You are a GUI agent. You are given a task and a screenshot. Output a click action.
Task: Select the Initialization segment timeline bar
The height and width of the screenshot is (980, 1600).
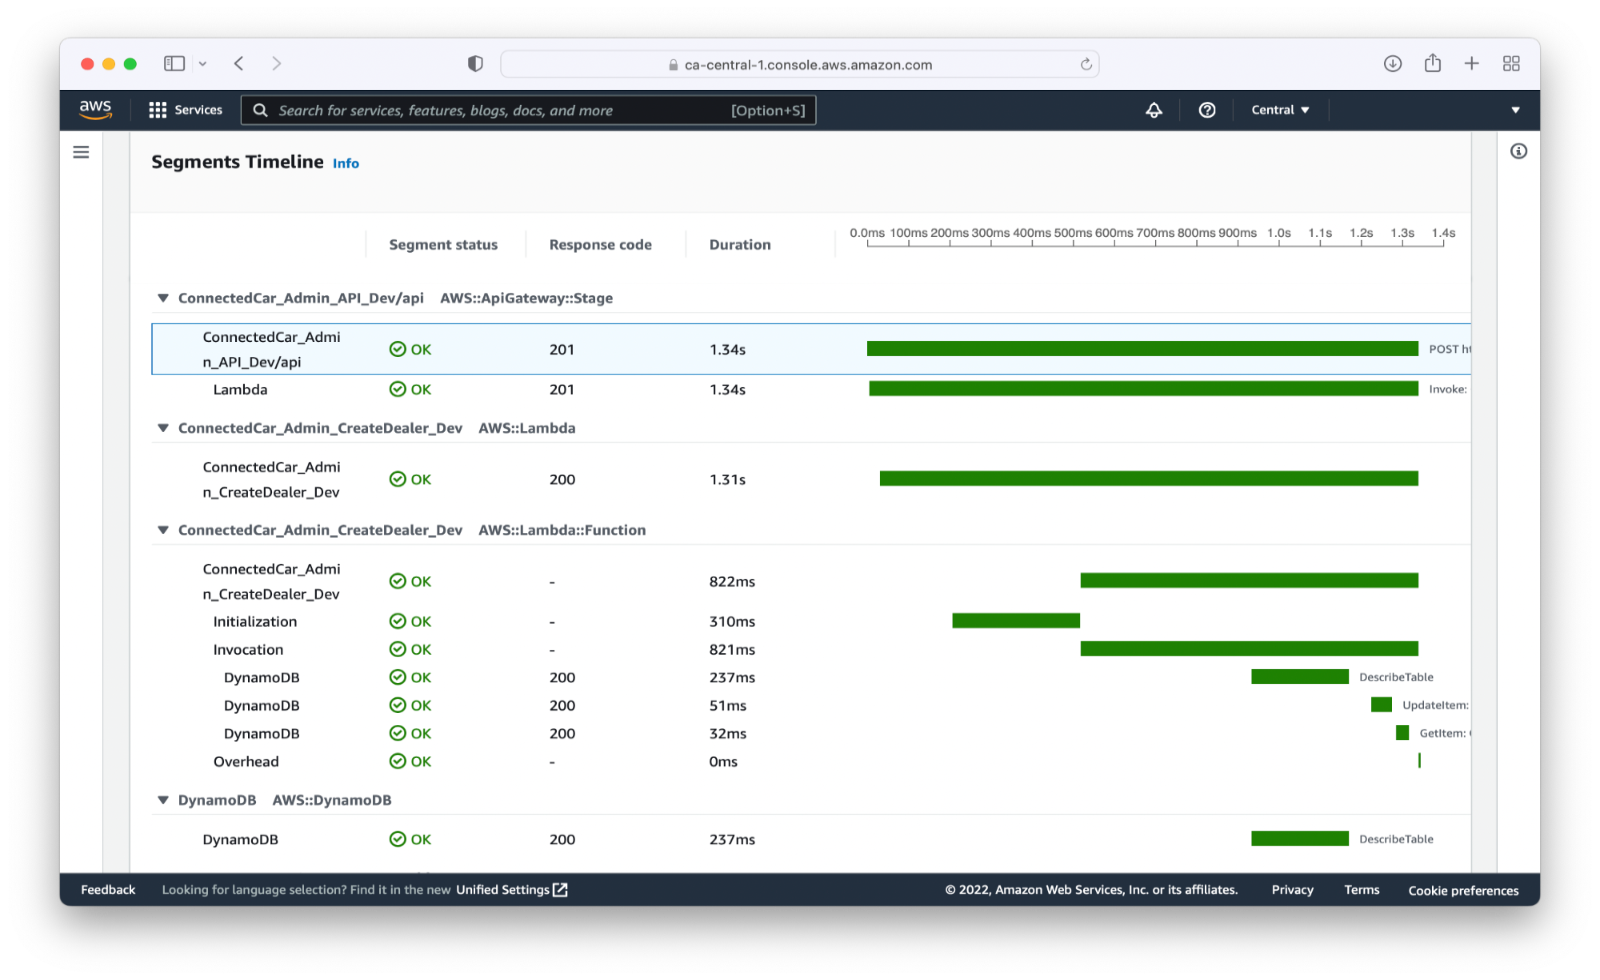(x=1016, y=621)
